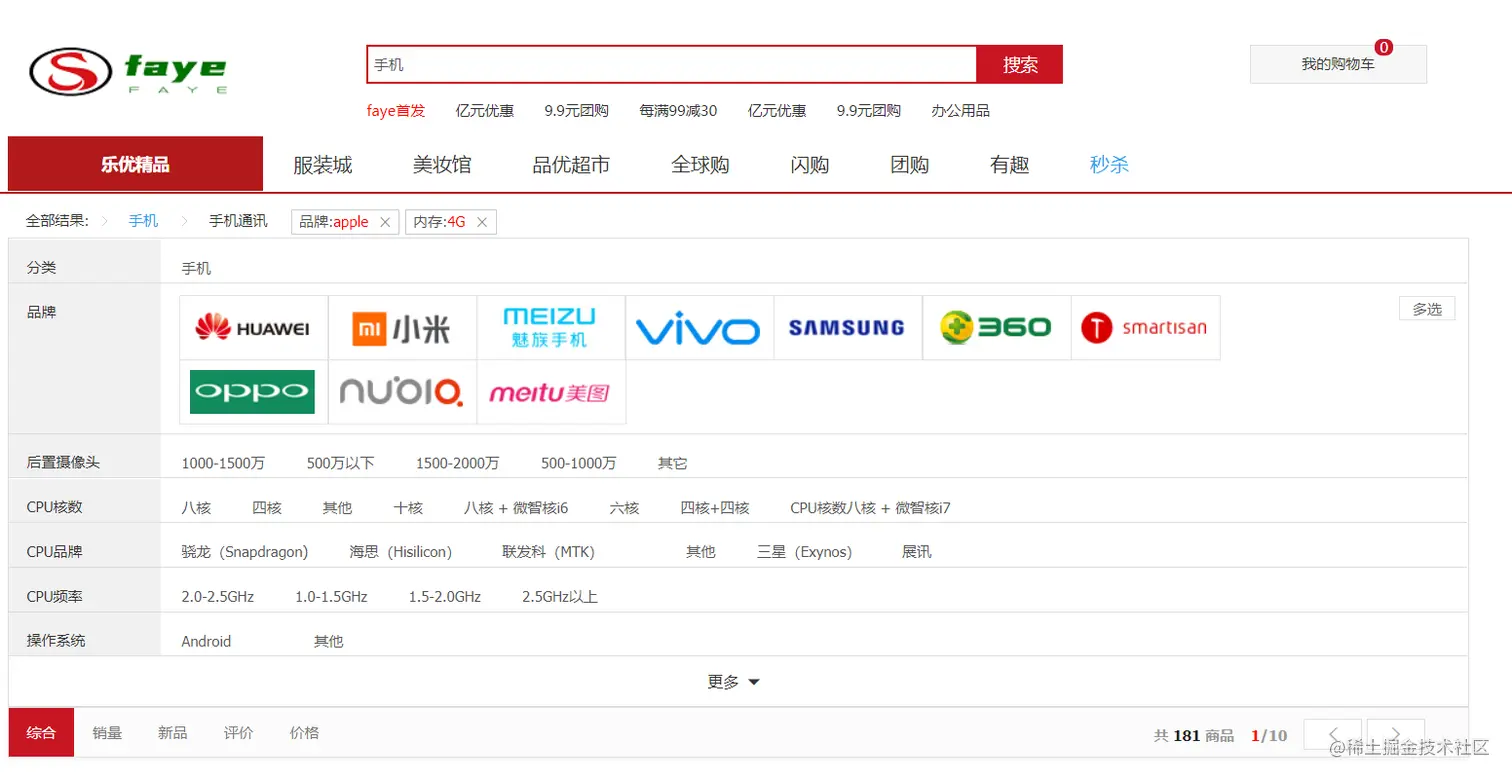Remove the 品牌:apple filter tag
1512x780 pixels.
(x=385, y=222)
